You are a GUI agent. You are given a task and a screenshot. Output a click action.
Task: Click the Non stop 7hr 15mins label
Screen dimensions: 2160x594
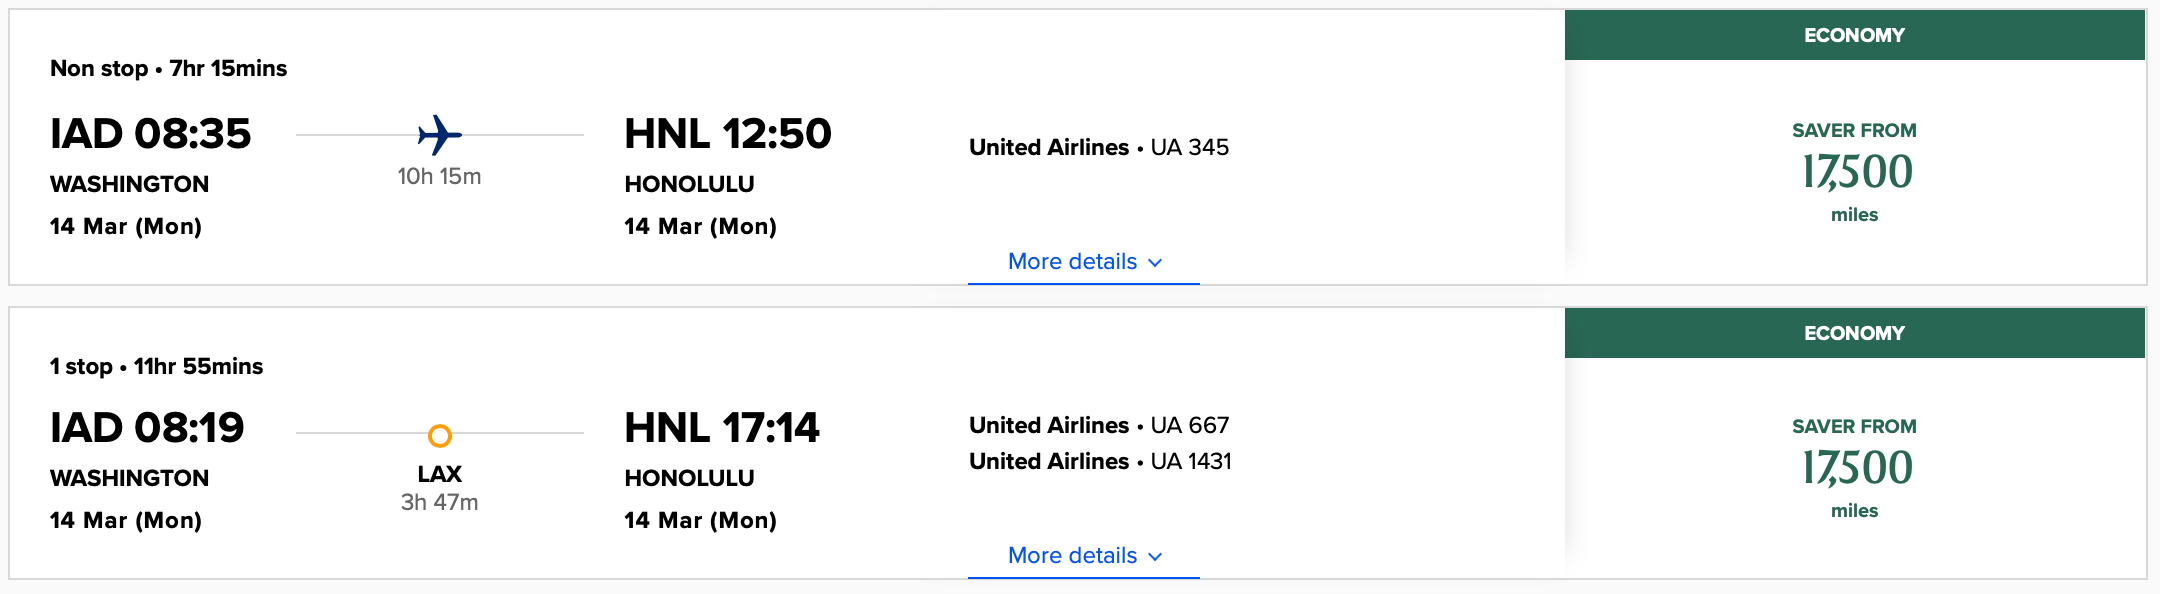pyautogui.click(x=168, y=68)
